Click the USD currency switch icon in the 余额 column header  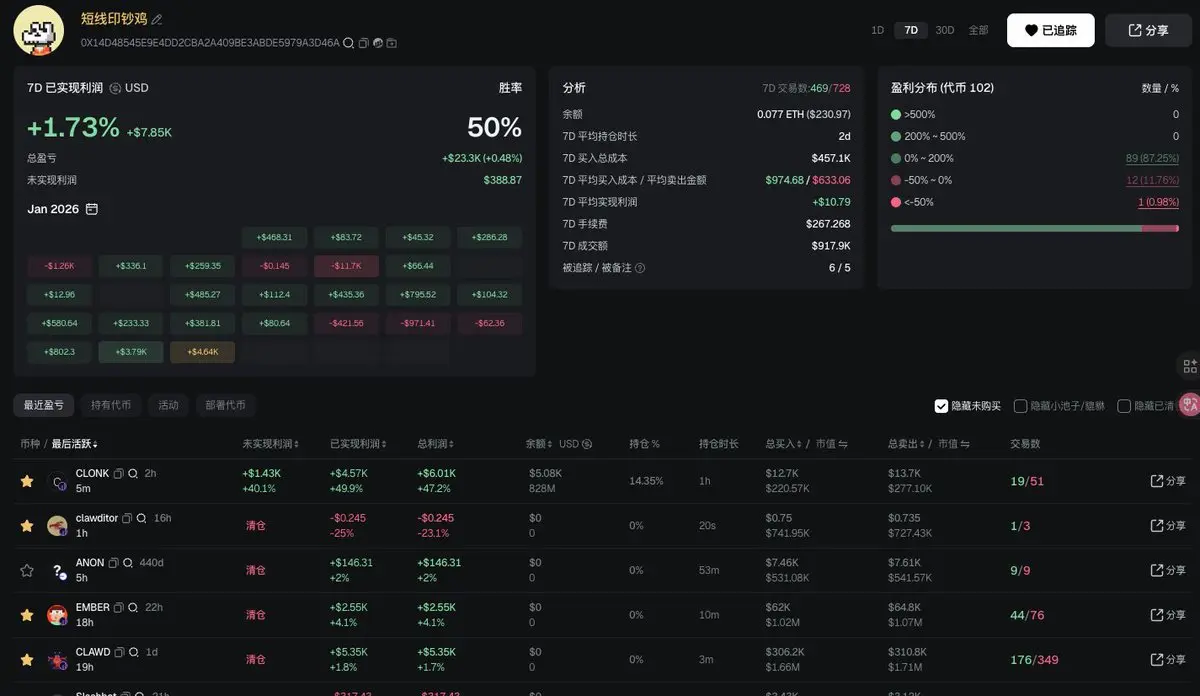[587, 444]
